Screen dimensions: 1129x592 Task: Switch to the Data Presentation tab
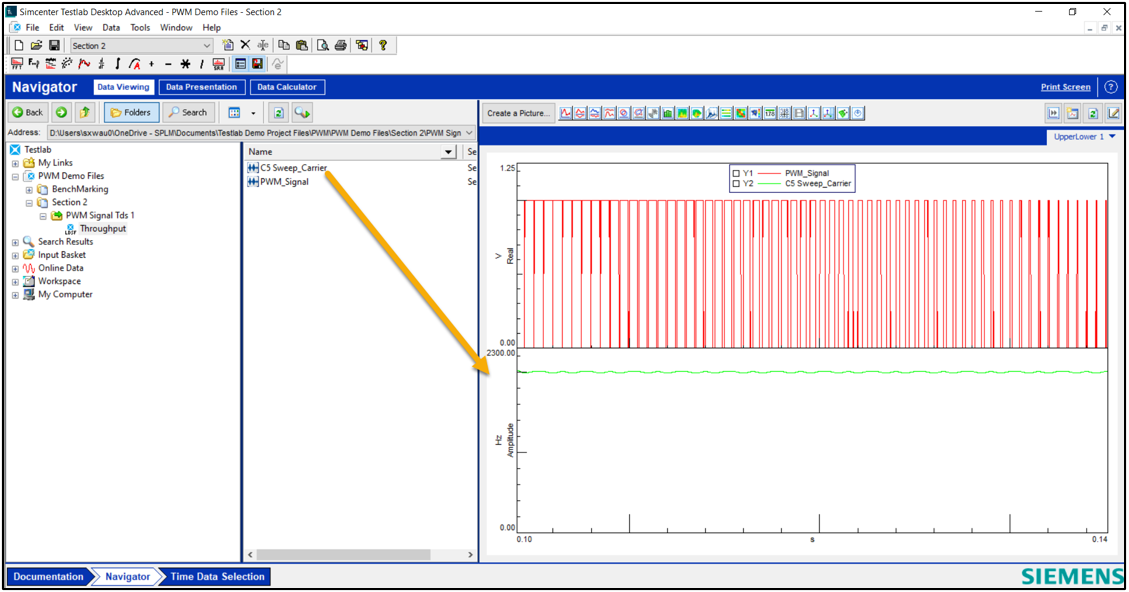[x=202, y=87]
